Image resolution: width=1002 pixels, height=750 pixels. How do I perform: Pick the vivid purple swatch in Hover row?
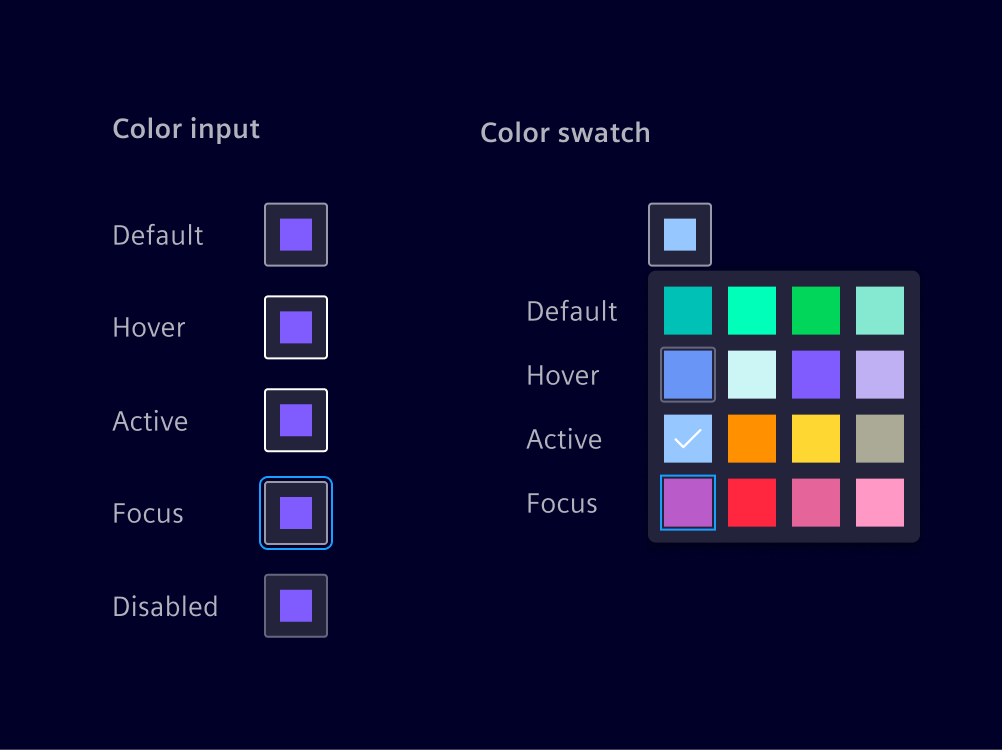pyautogui.click(x=815, y=374)
